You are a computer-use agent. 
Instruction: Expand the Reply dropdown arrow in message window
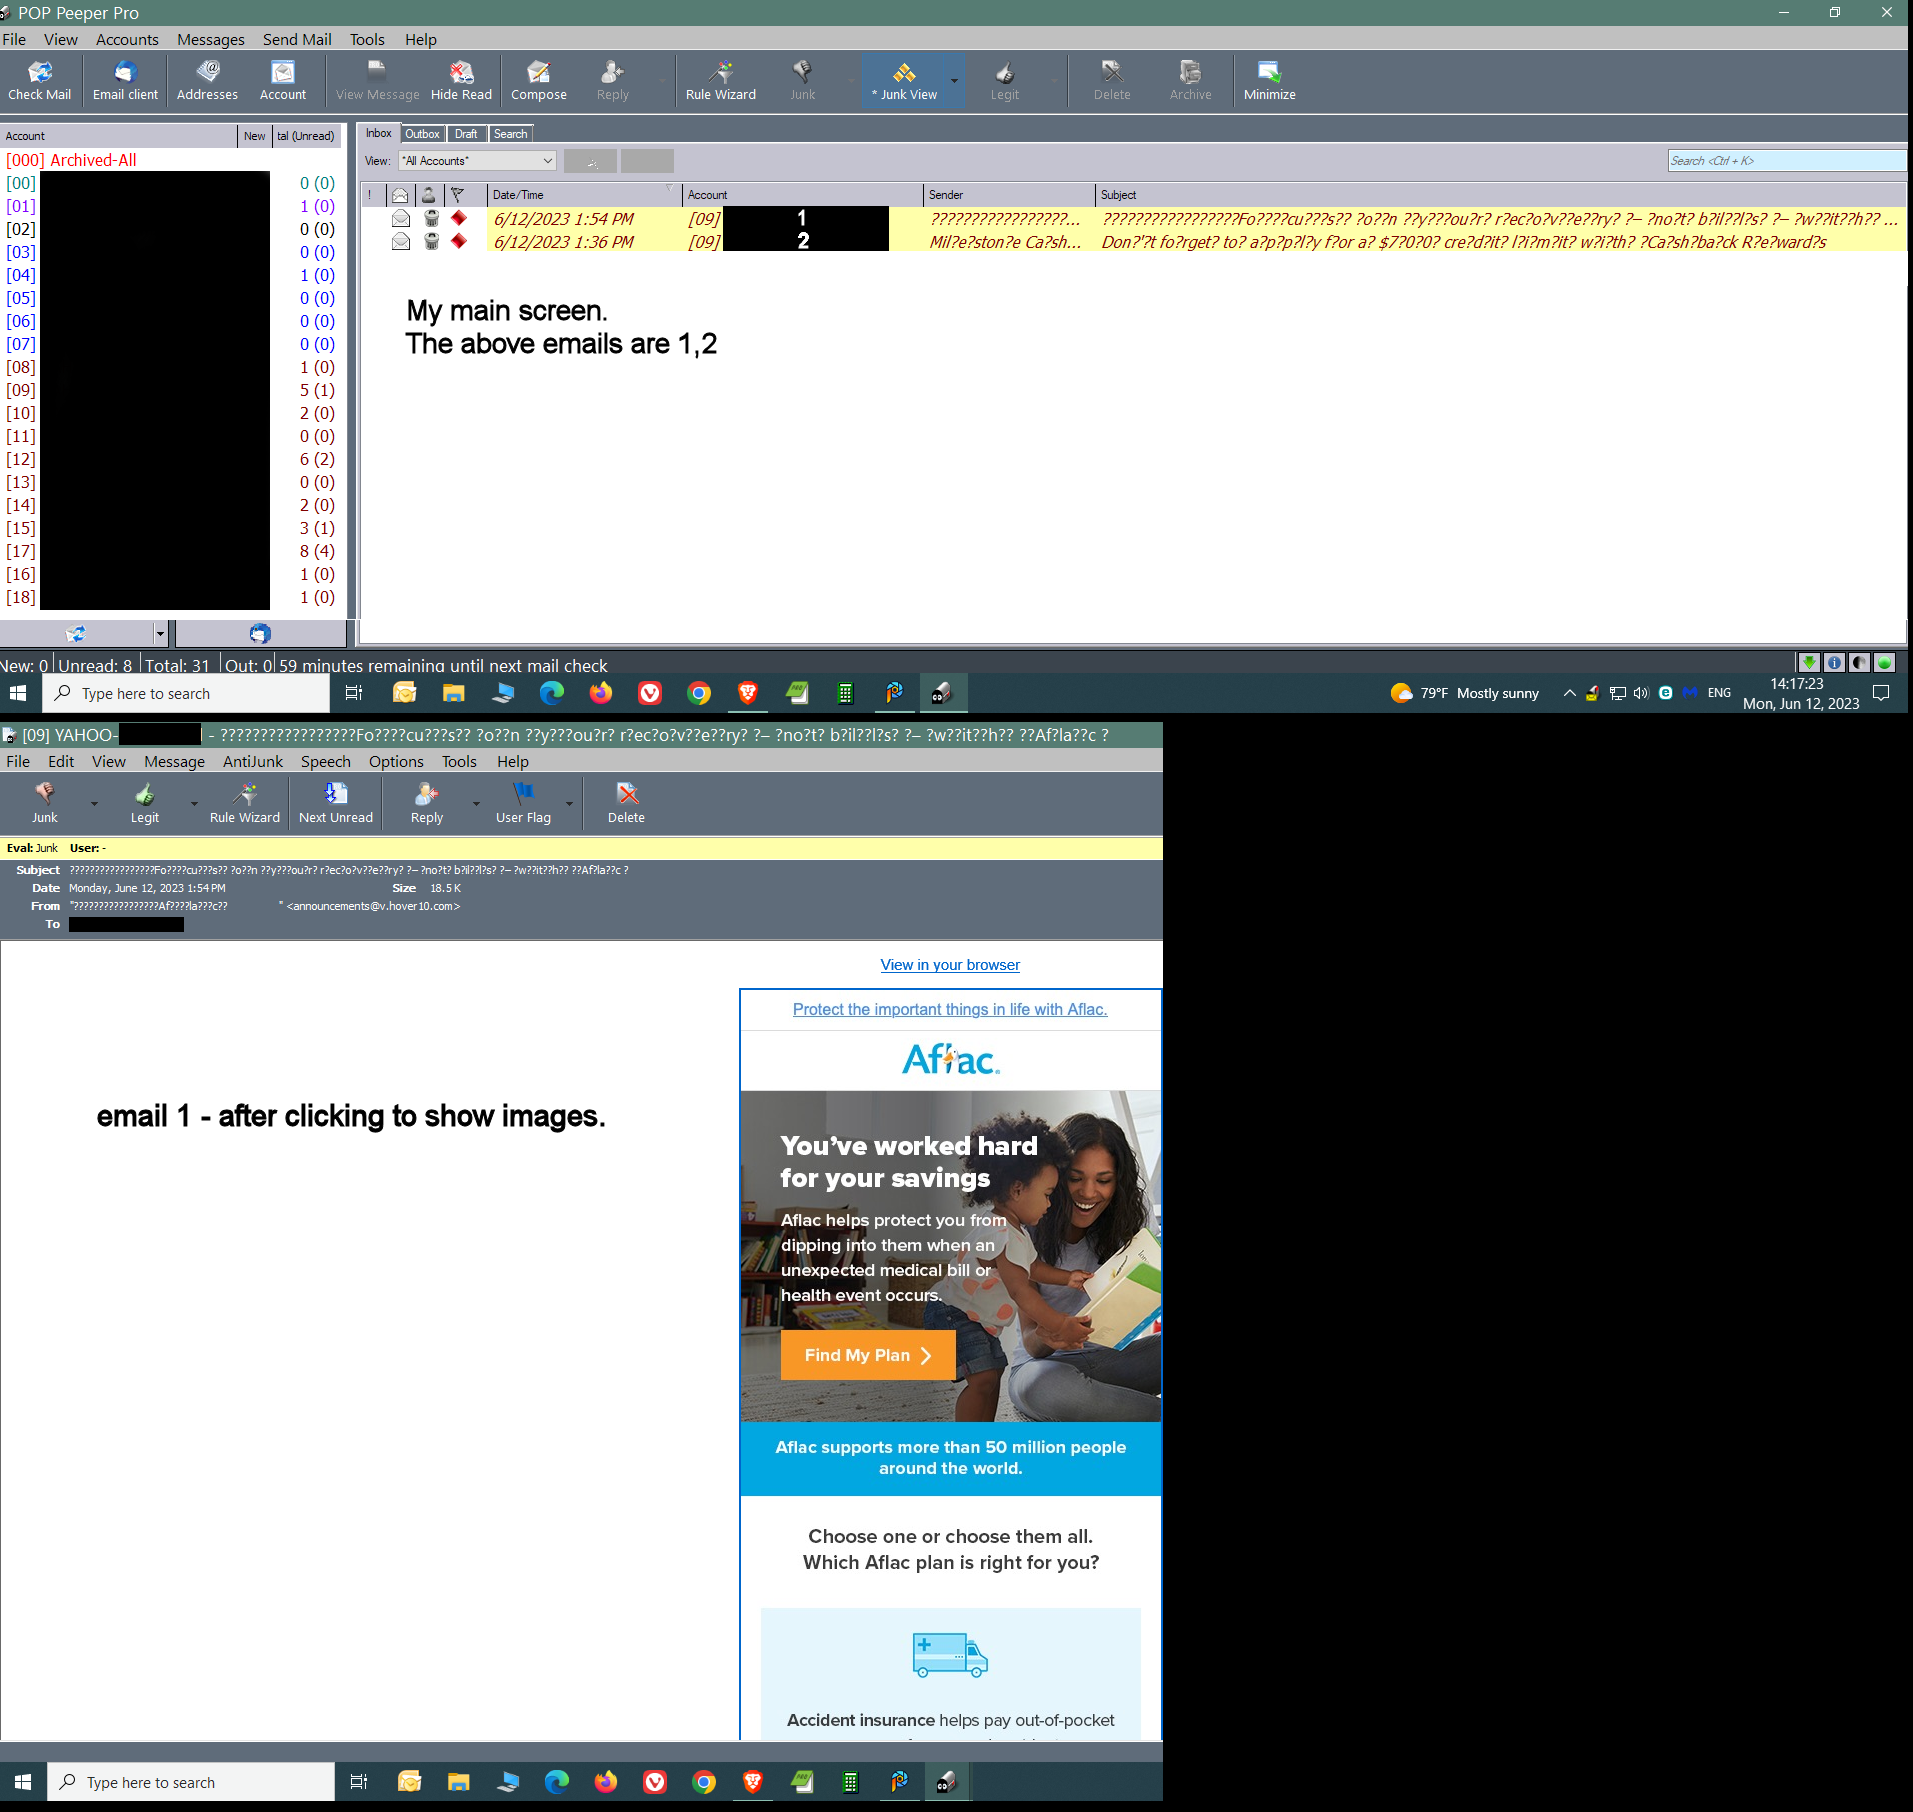(476, 804)
